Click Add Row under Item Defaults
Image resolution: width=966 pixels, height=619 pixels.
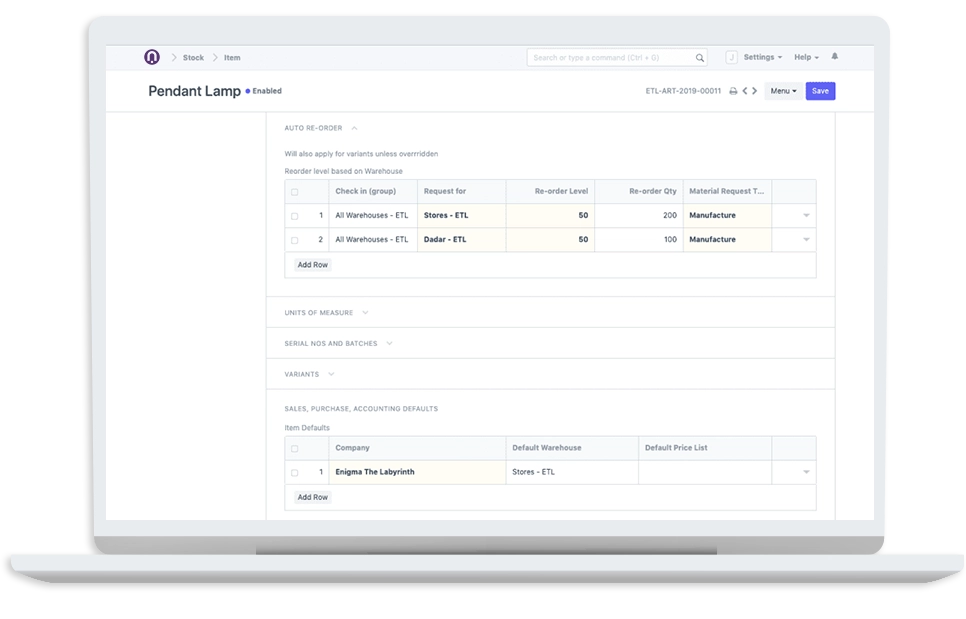pyautogui.click(x=312, y=497)
